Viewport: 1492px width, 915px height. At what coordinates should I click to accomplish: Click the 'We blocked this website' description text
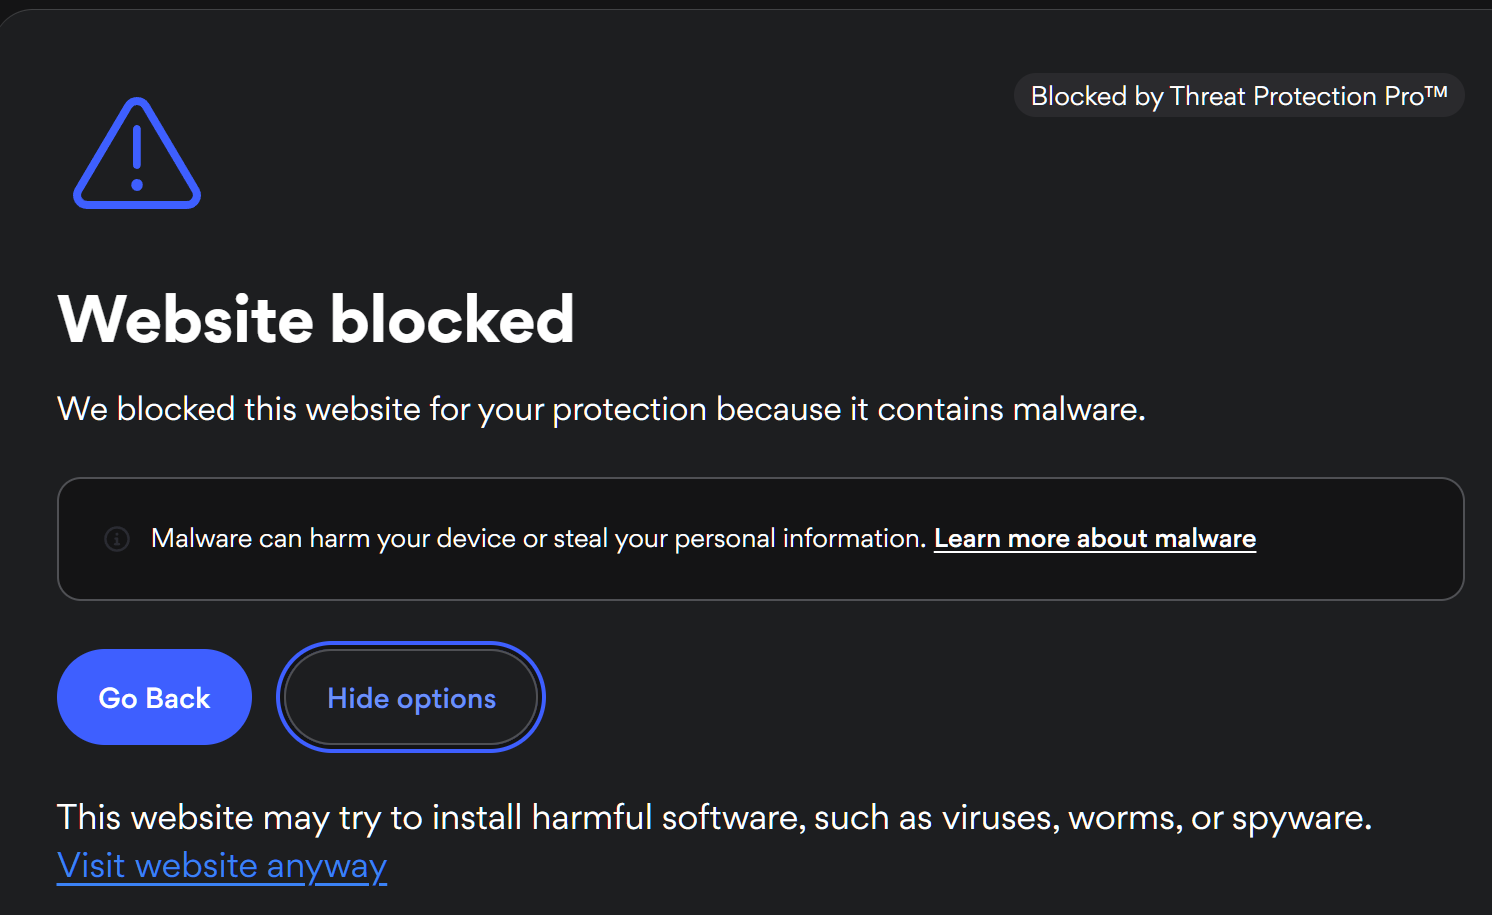click(x=600, y=409)
